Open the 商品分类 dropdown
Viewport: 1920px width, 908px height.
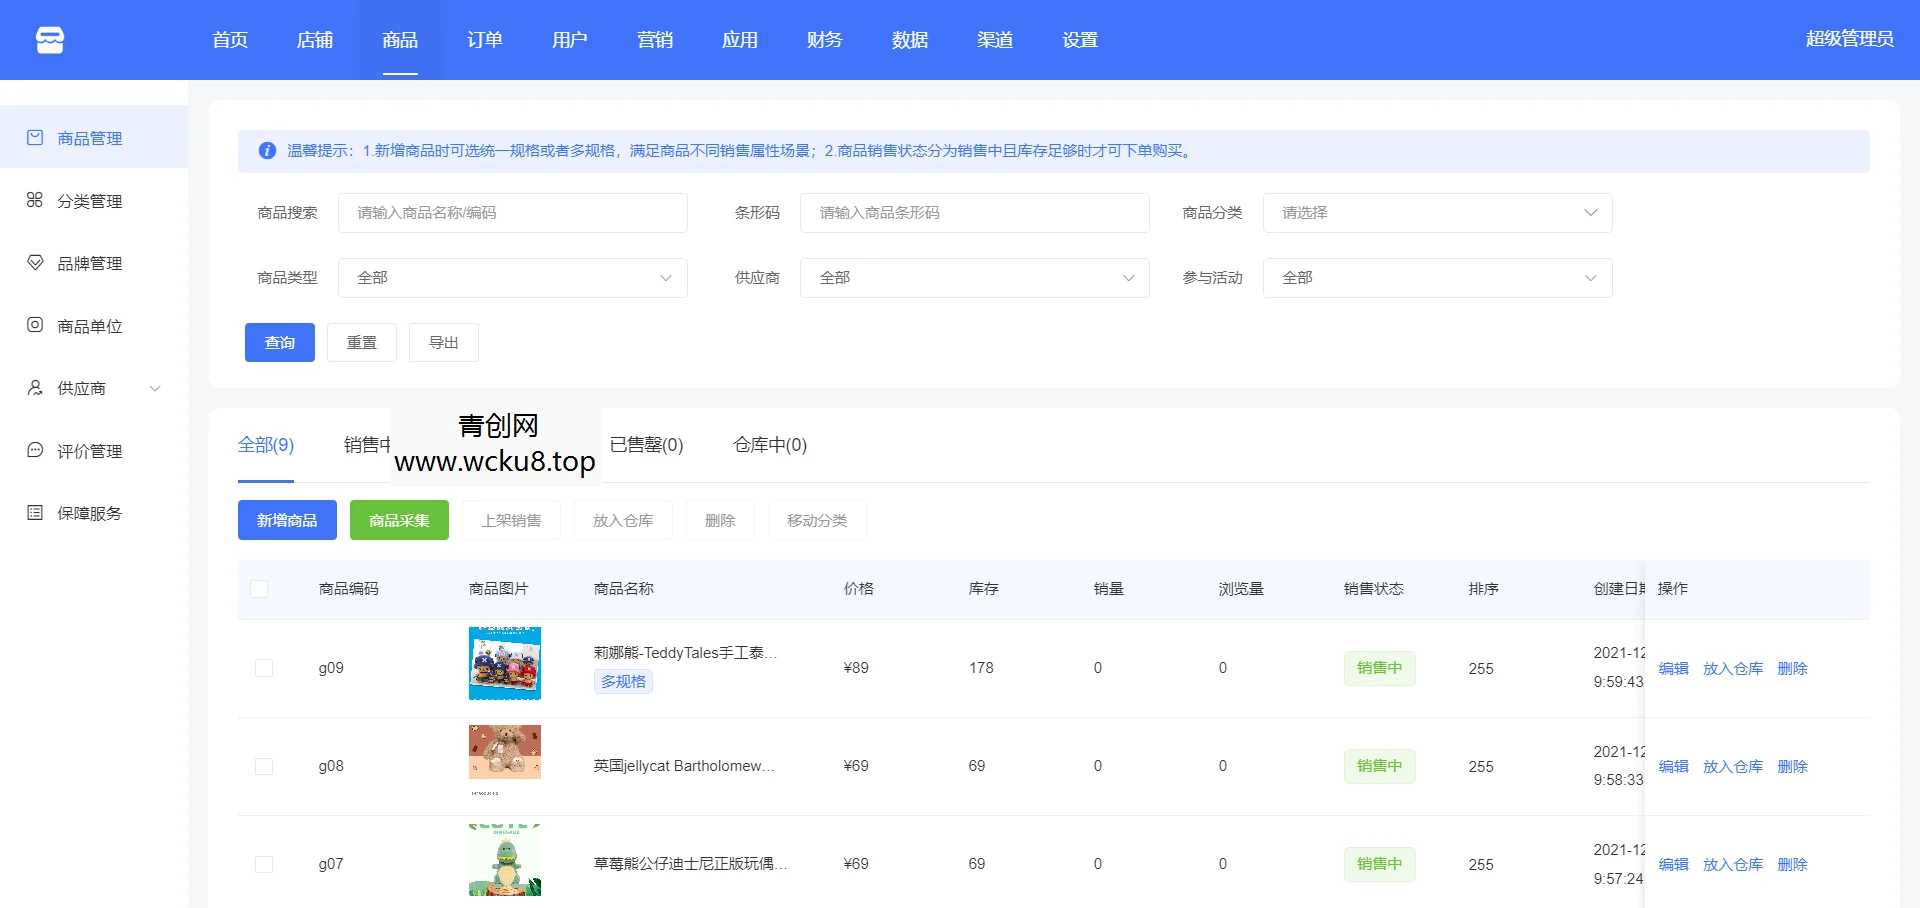click(x=1437, y=212)
